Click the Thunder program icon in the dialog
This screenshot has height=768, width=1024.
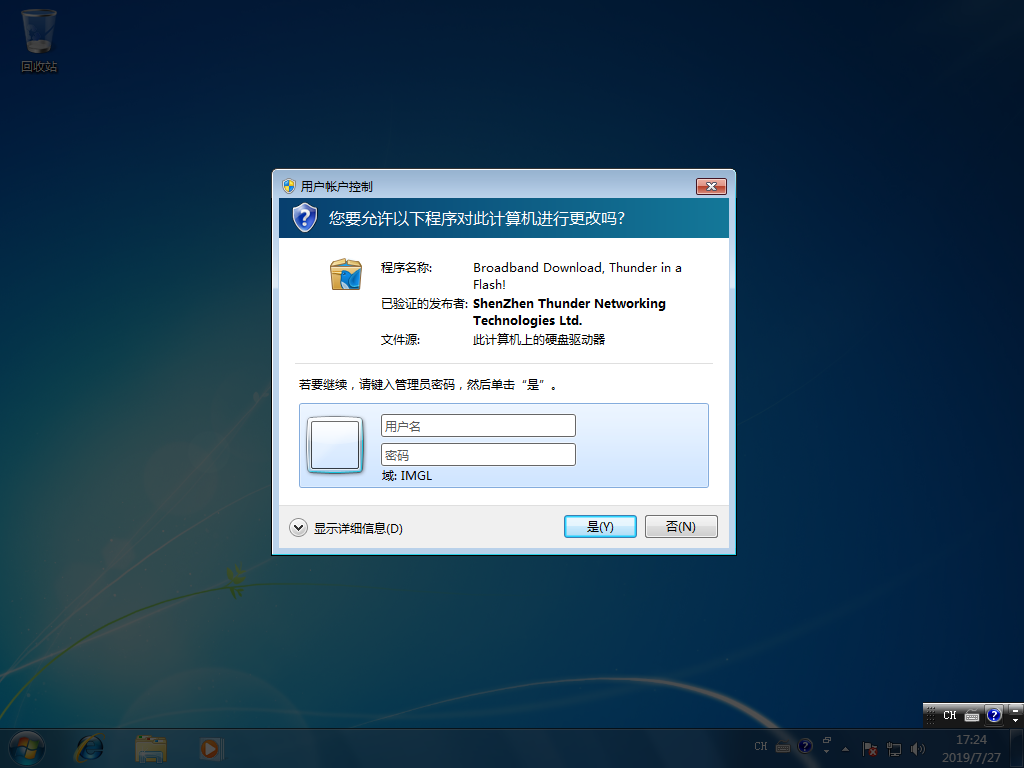[346, 274]
